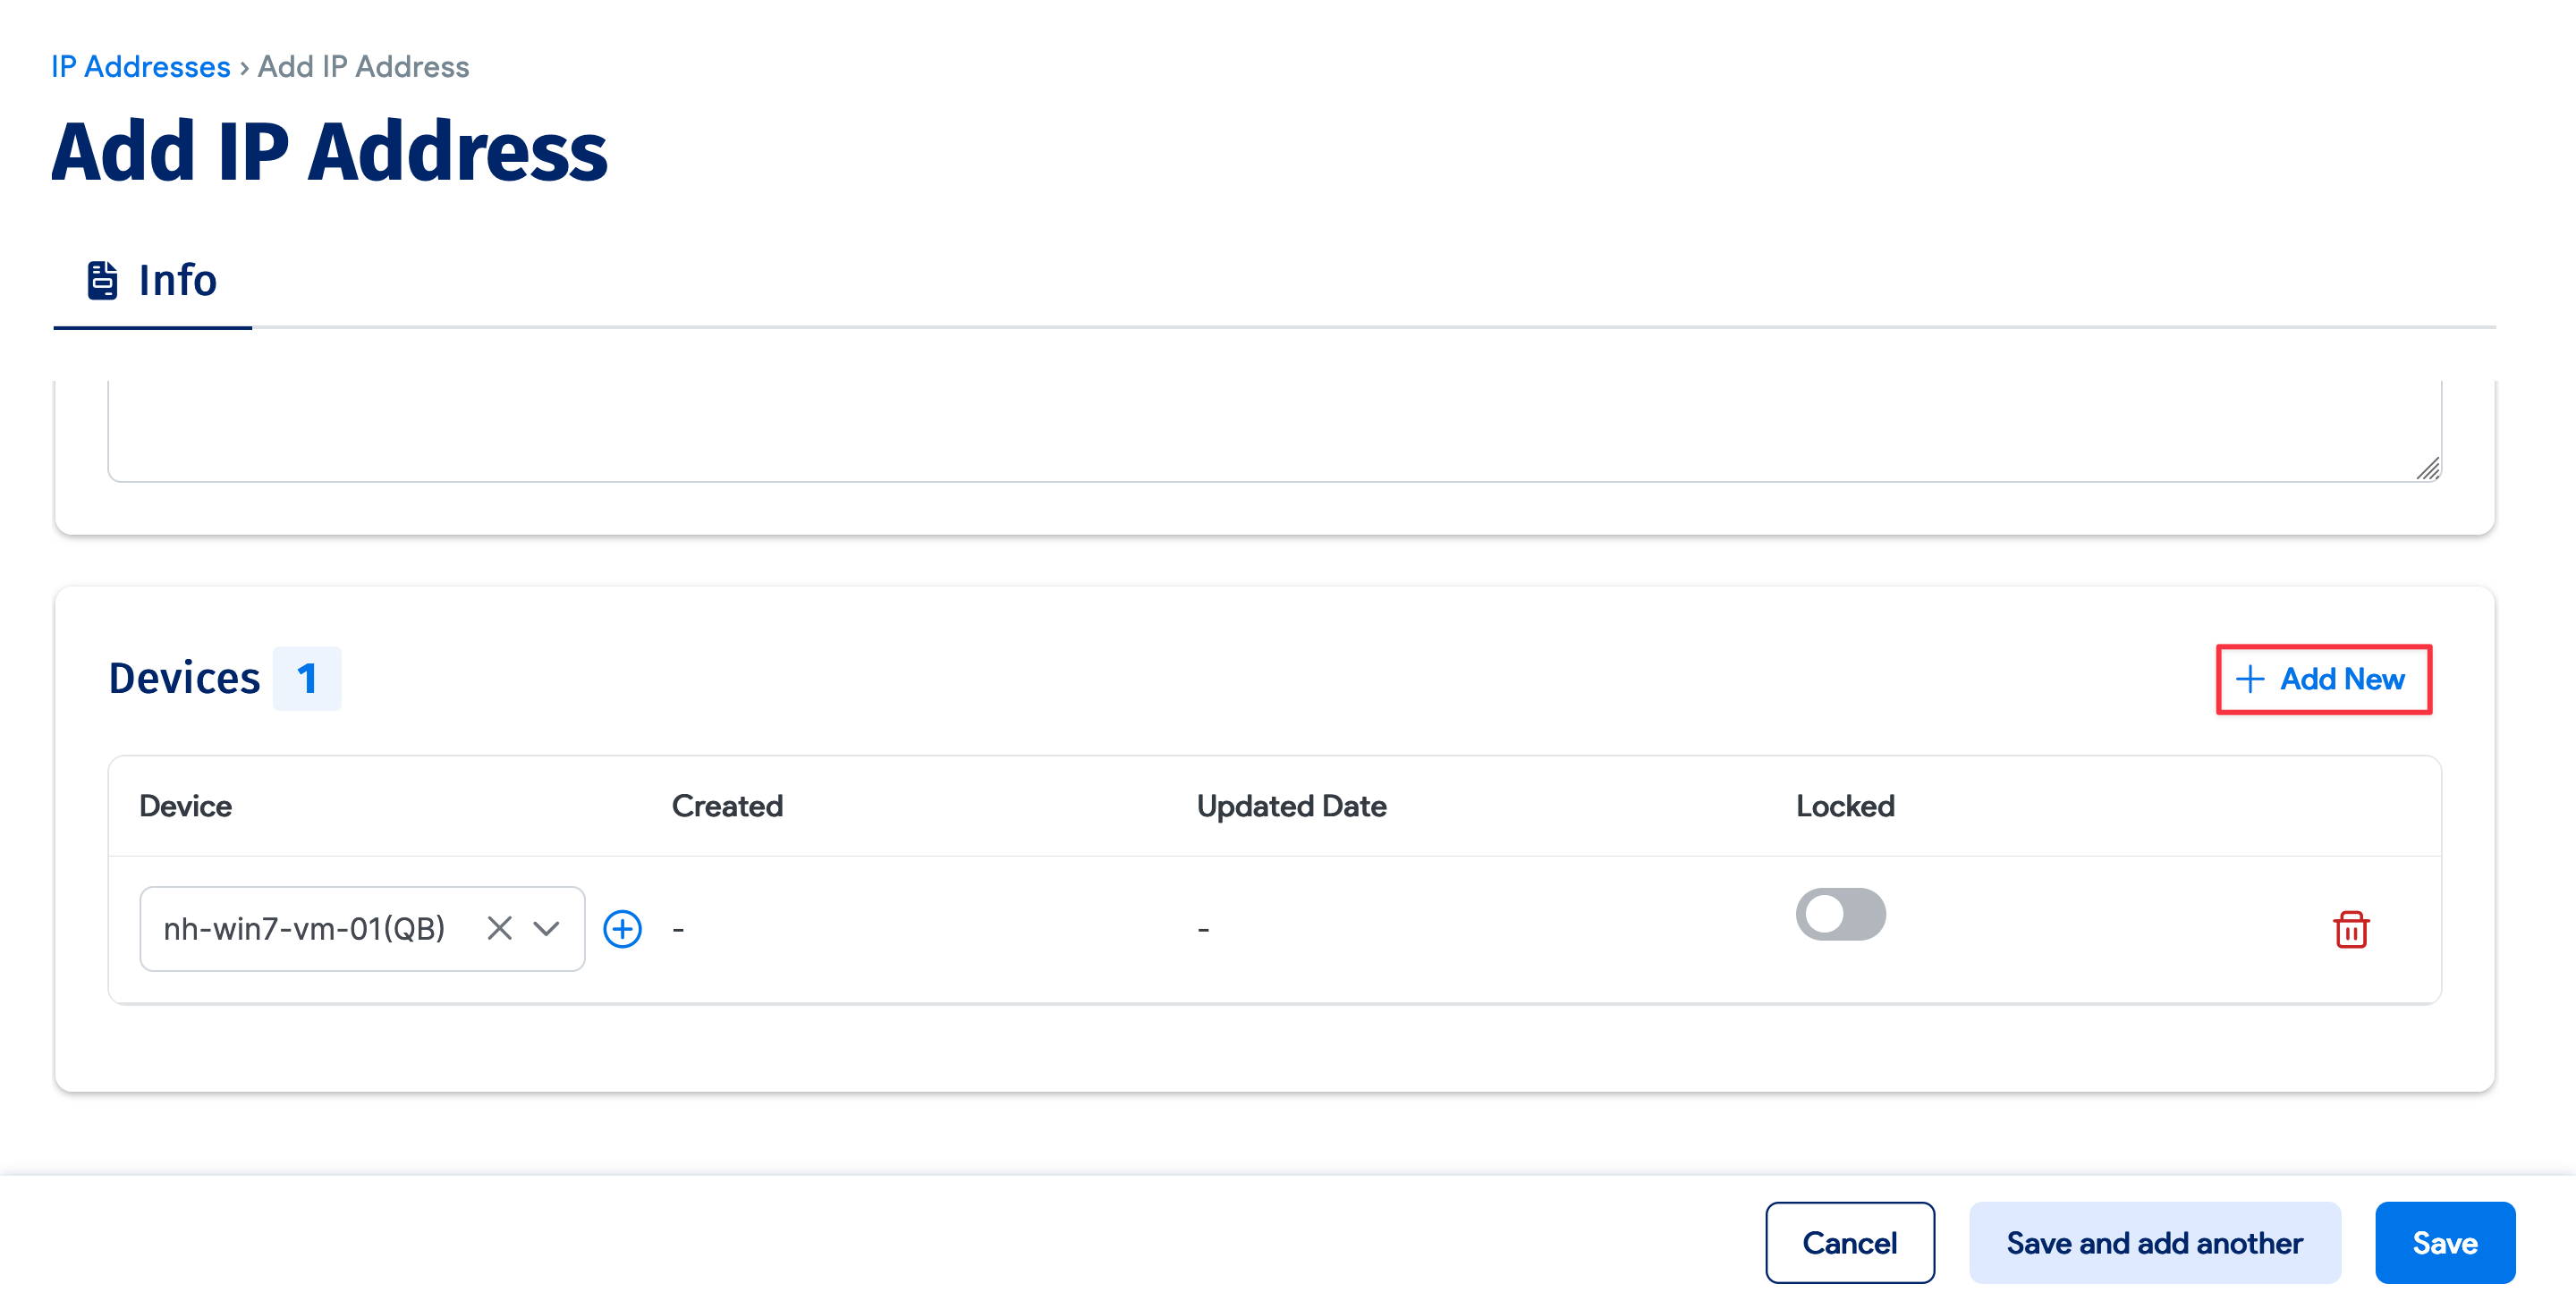Click the Info tab document icon
Image resolution: width=2576 pixels, height=1309 pixels.
102,280
